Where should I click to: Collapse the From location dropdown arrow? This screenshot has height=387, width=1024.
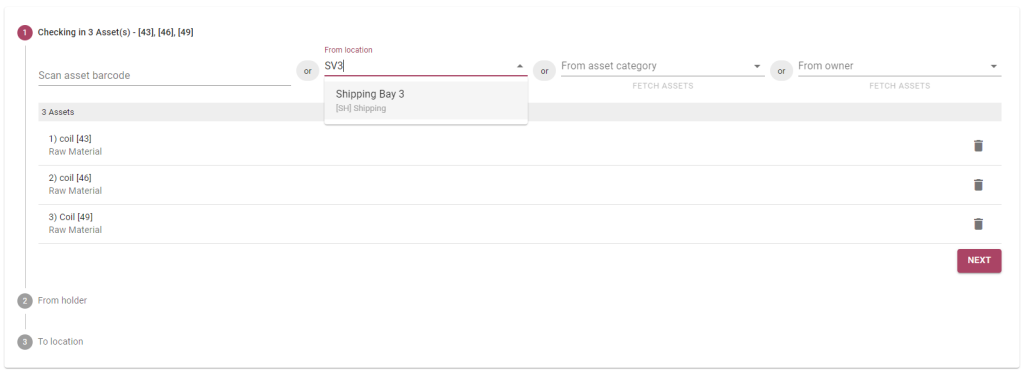(520, 66)
